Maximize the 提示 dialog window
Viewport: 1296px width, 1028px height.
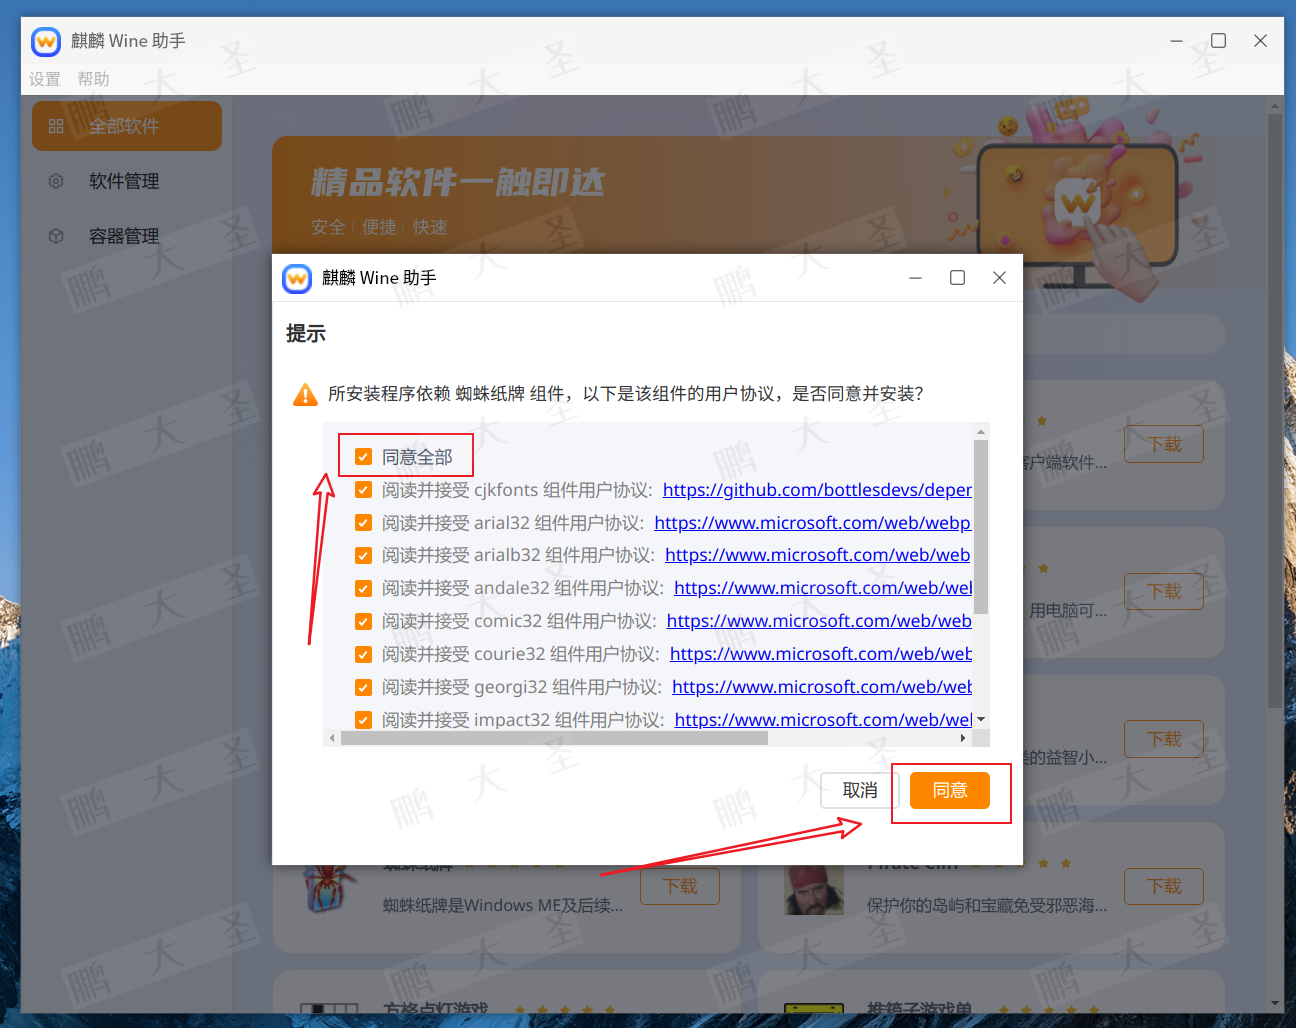coord(957,278)
